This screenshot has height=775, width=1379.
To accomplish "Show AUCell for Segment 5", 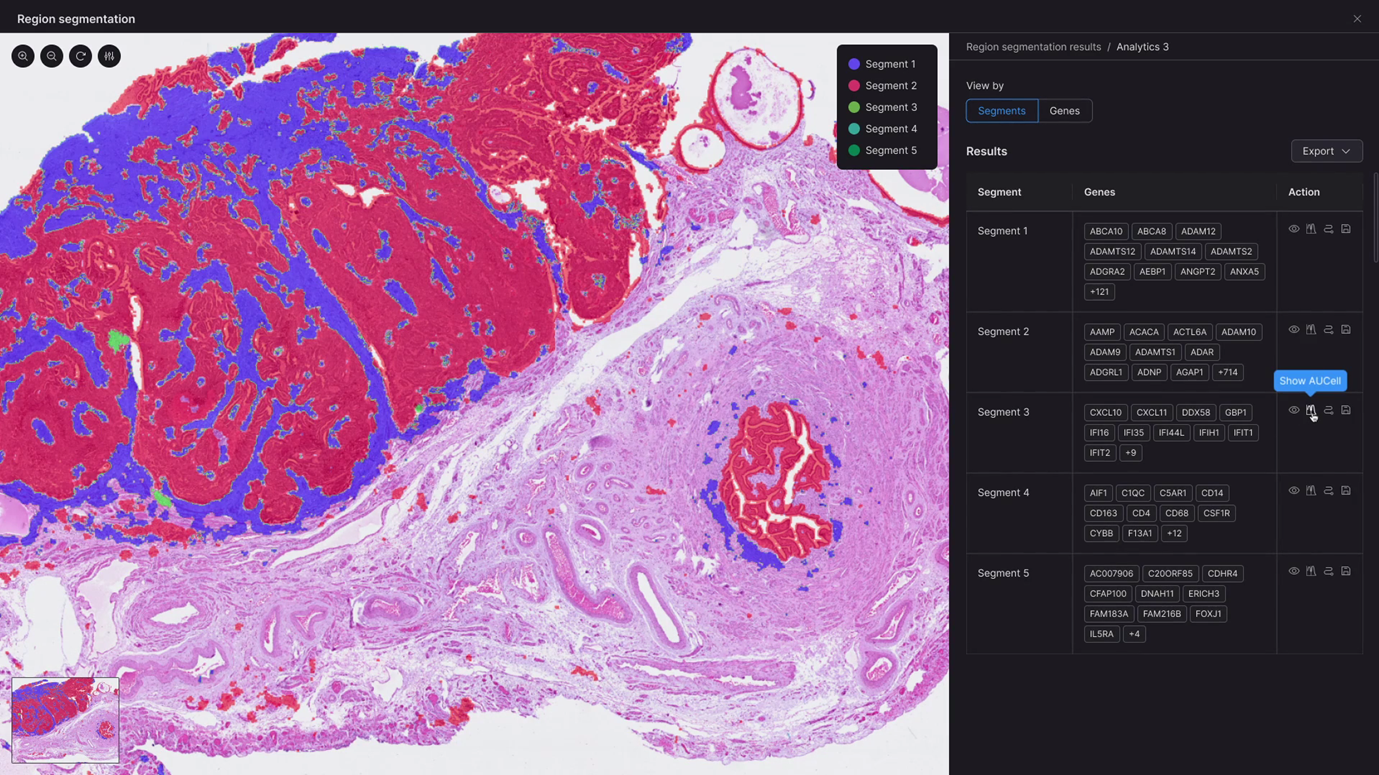I will 1311,571.
